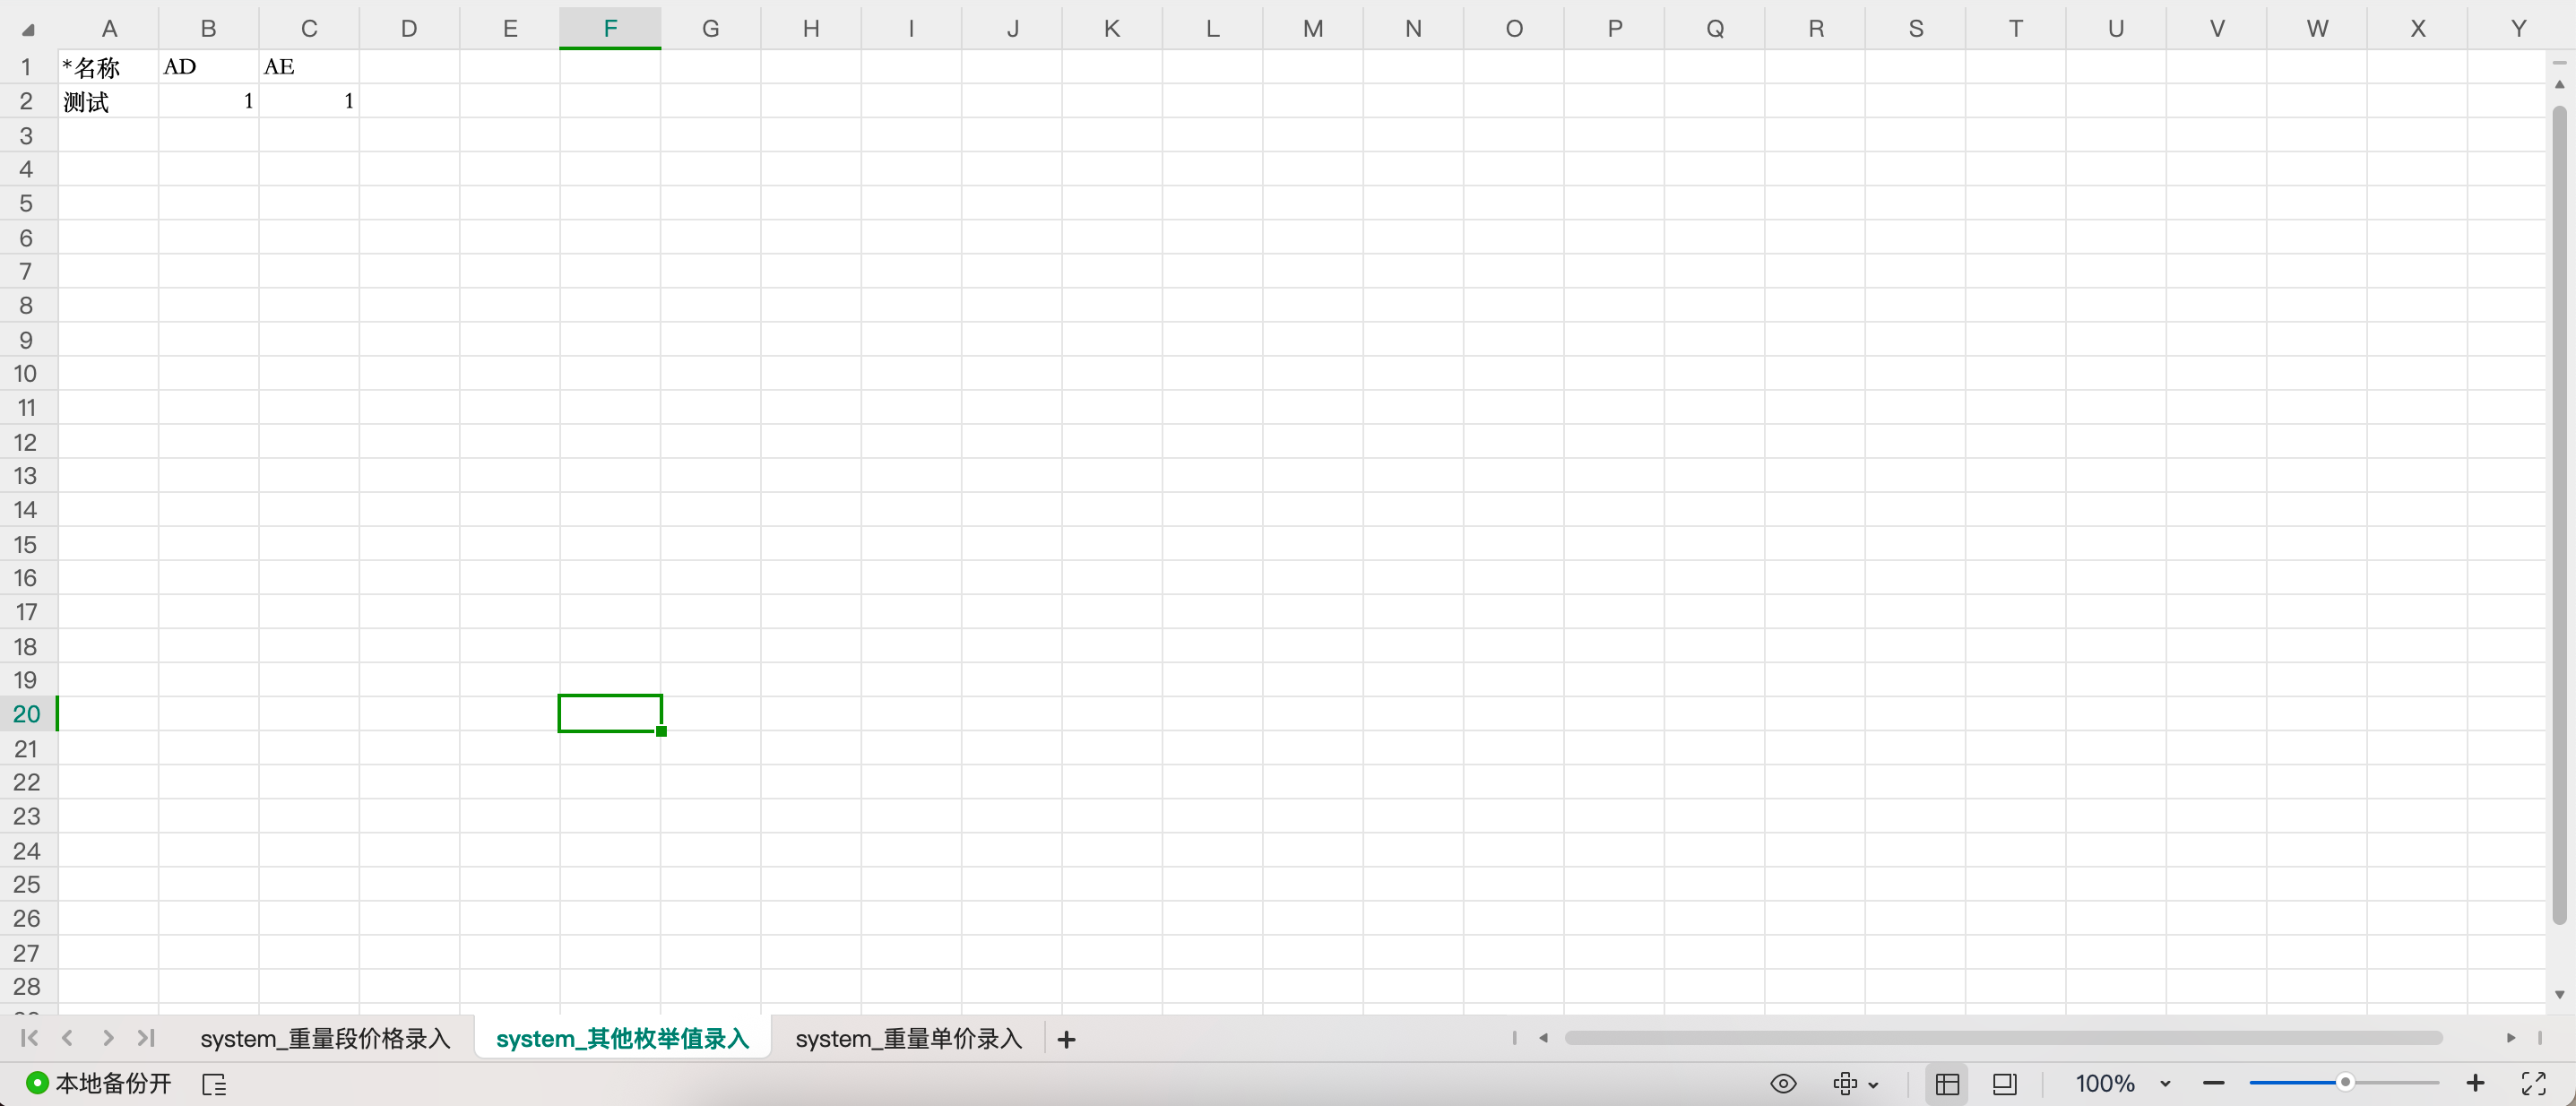
Task: Click the zoom slider handle
Action: (2344, 1083)
